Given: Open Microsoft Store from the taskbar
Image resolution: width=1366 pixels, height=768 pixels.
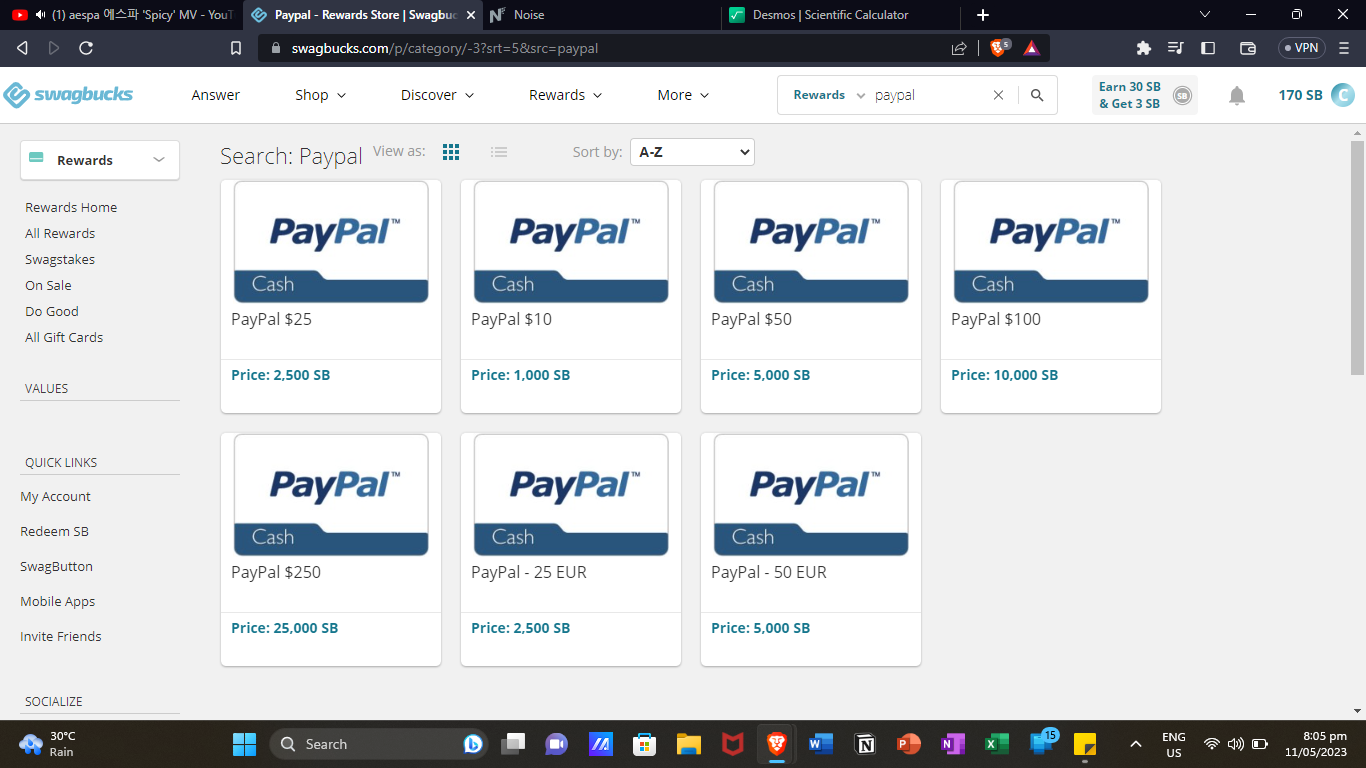Looking at the screenshot, I should coord(644,744).
